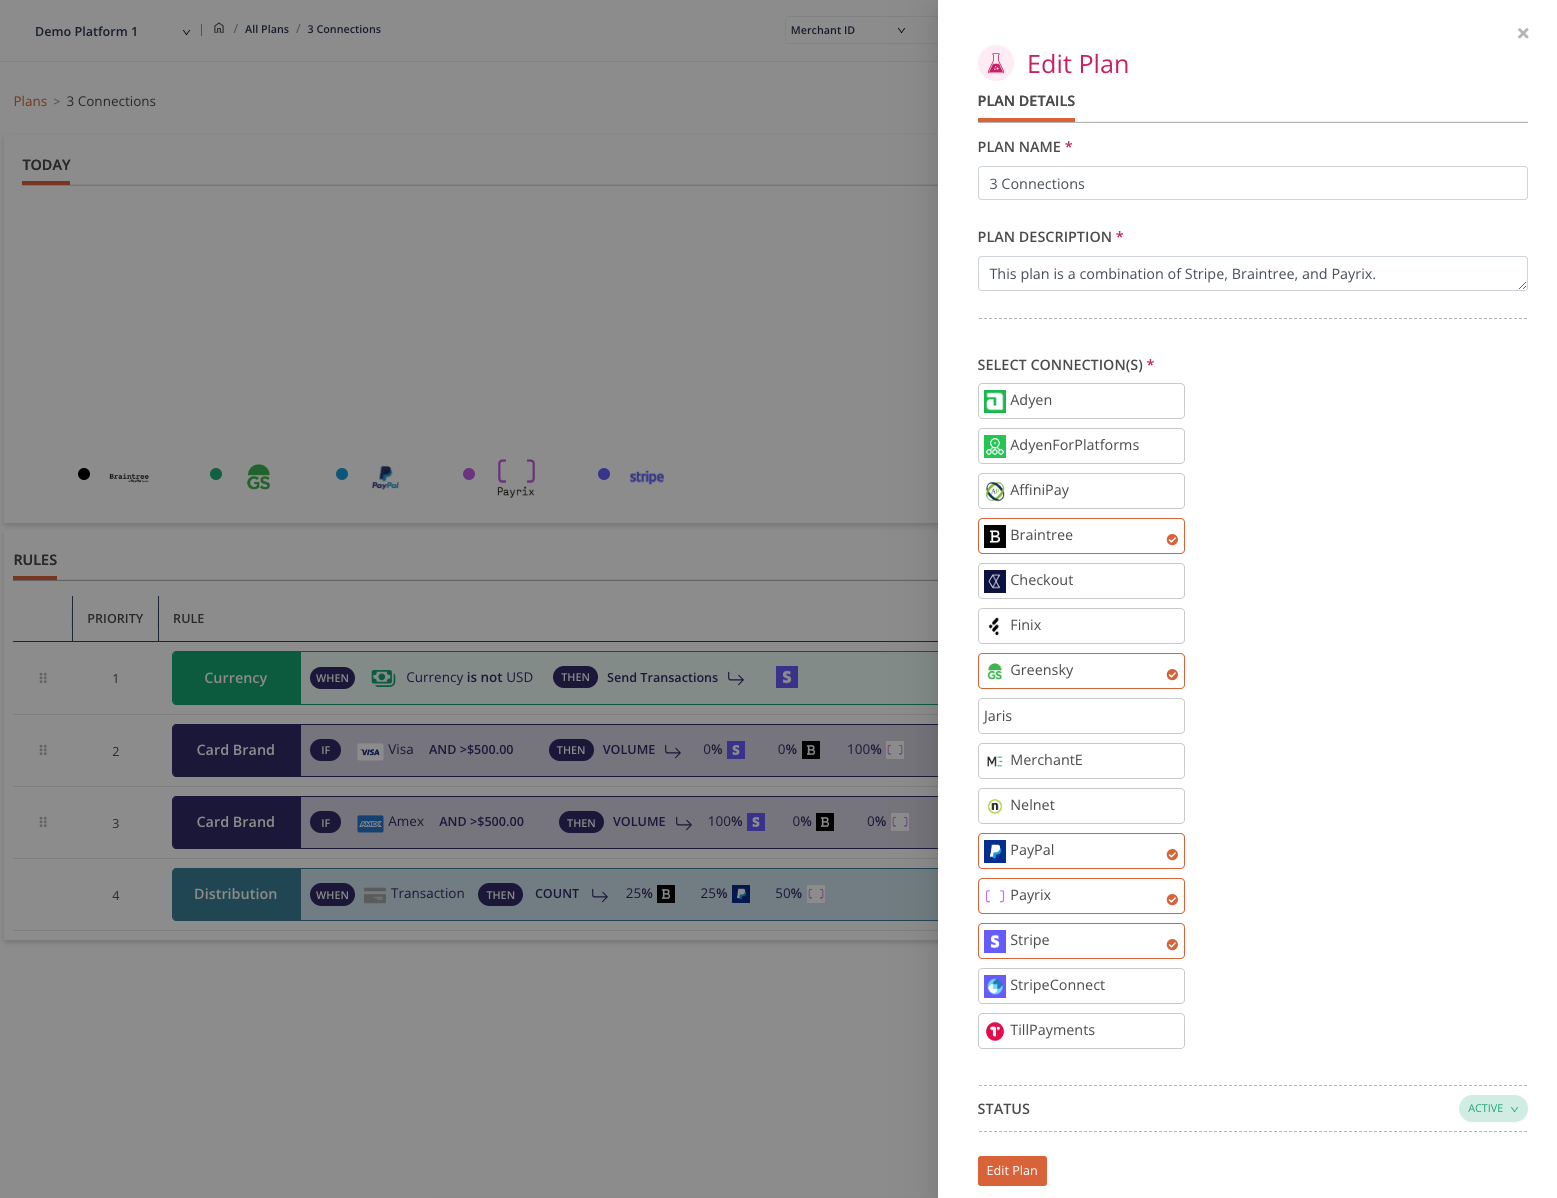Click the PayPal logo in chart legend
This screenshot has width=1557, height=1198.
click(x=385, y=477)
